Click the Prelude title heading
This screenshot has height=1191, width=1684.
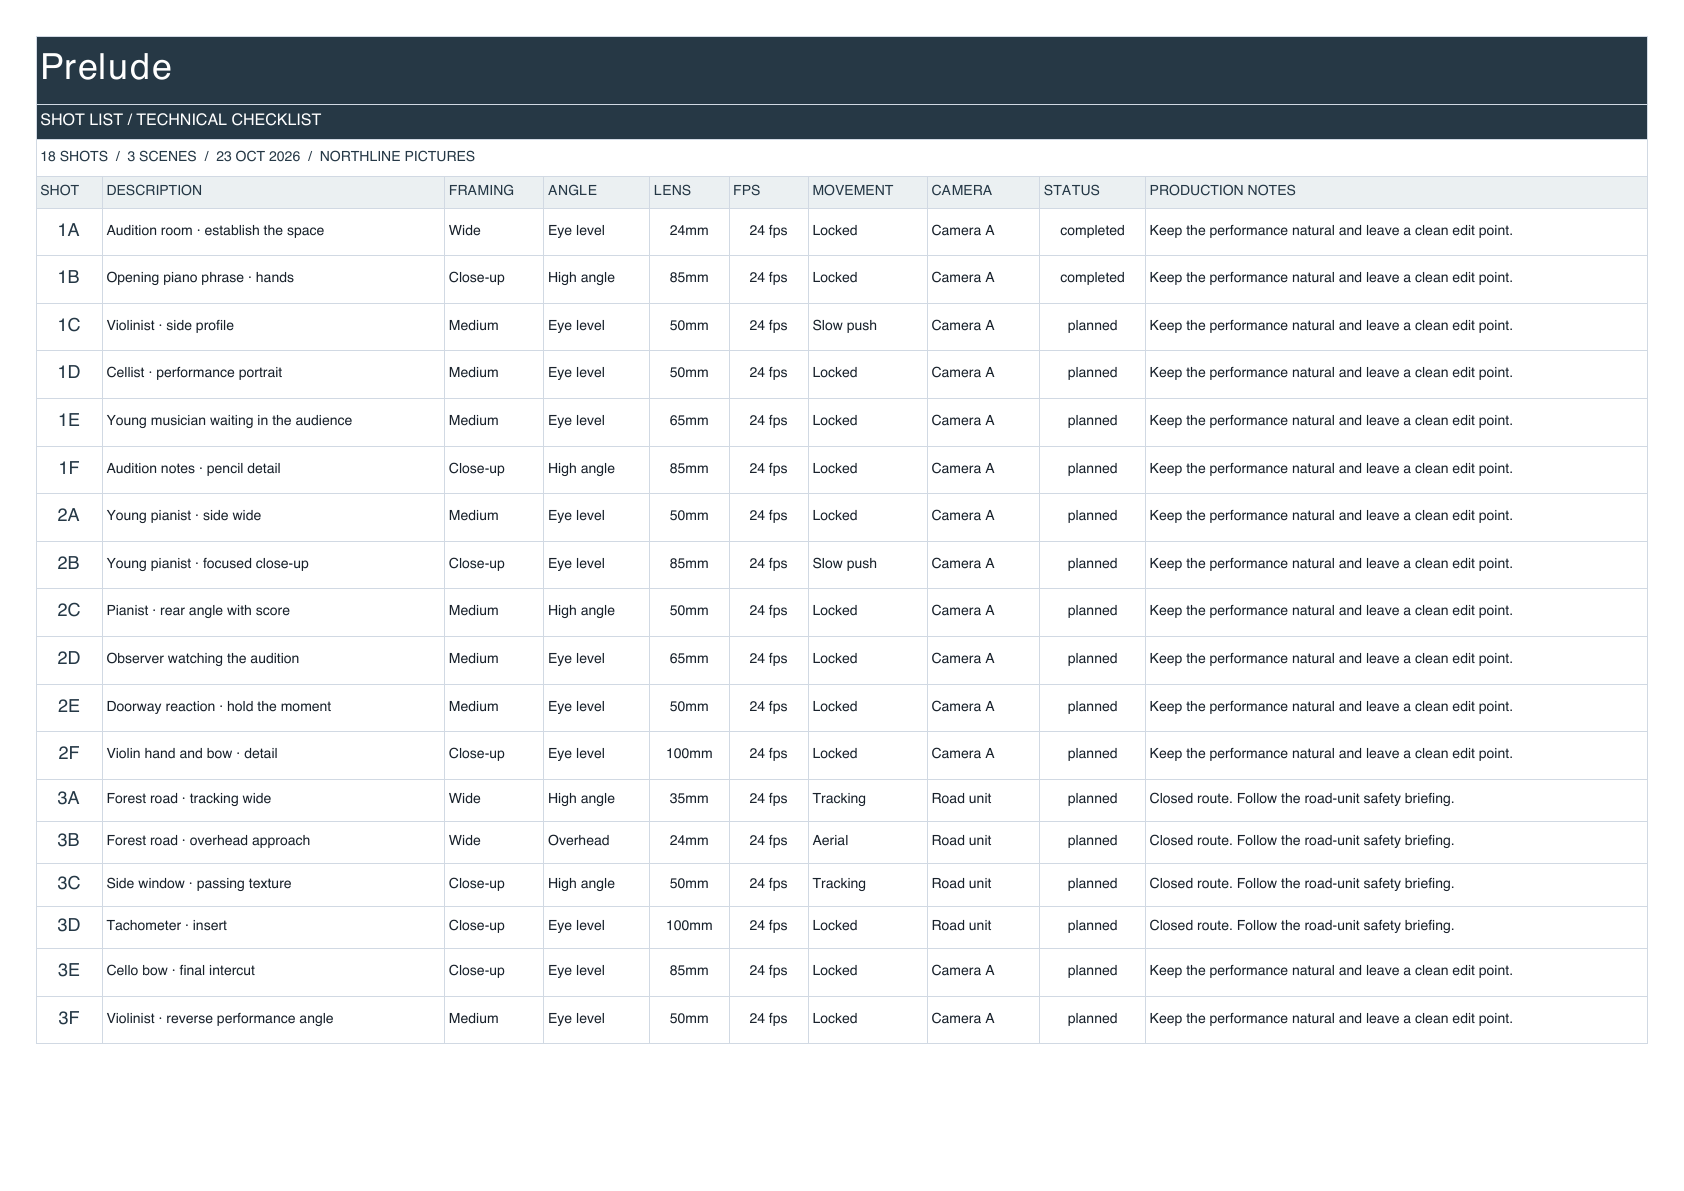pos(106,67)
